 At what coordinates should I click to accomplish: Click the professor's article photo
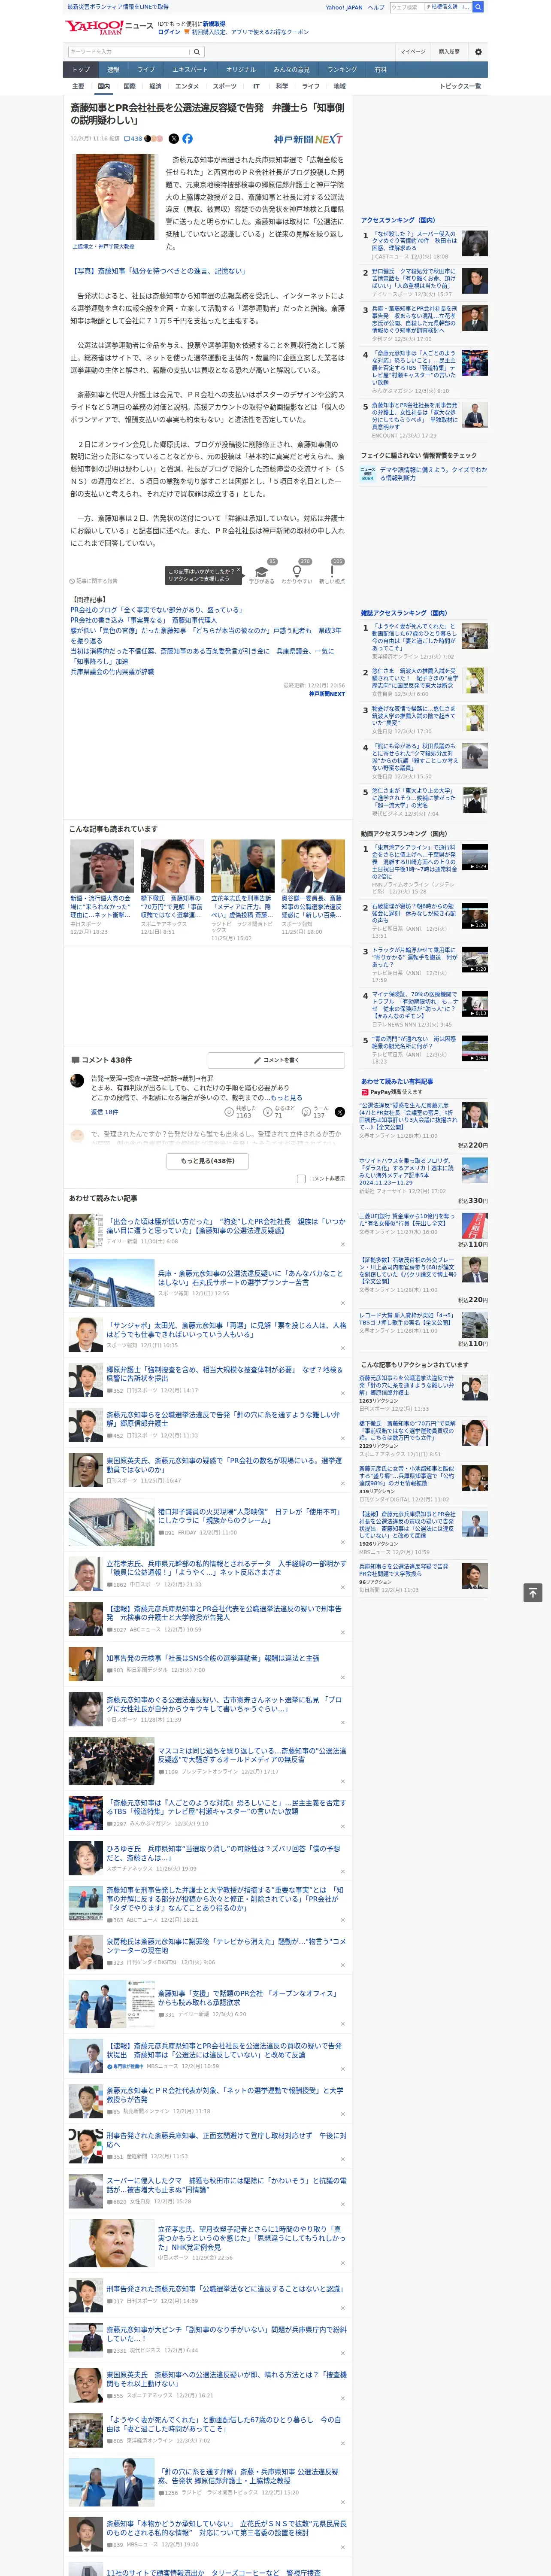pyautogui.click(x=114, y=196)
